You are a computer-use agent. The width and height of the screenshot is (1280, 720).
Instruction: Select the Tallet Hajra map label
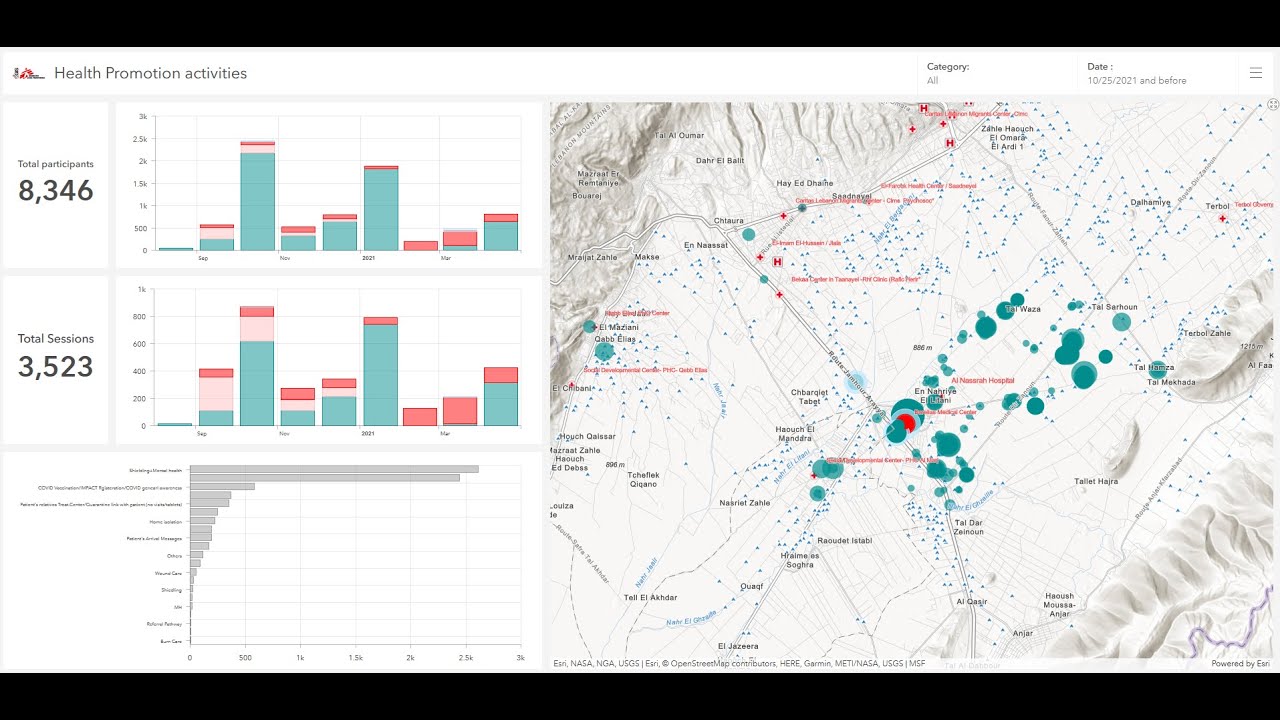[1096, 481]
